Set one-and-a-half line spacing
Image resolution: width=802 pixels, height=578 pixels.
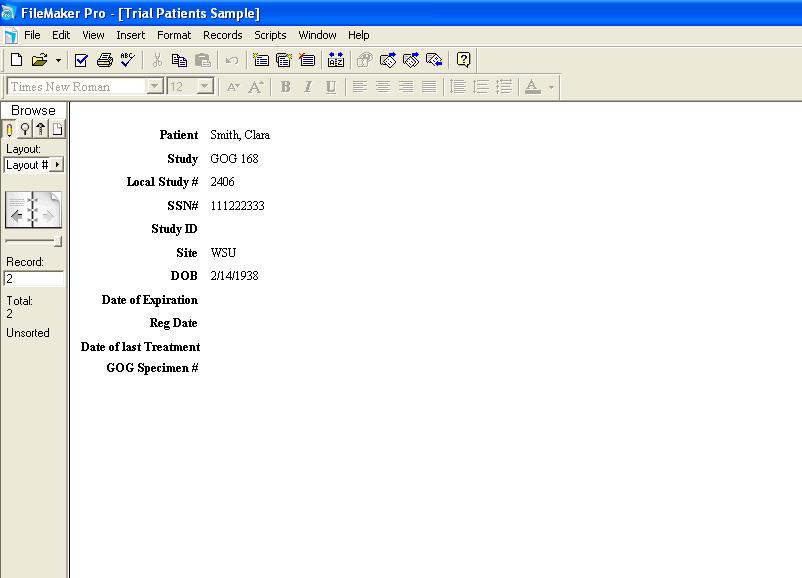click(481, 87)
